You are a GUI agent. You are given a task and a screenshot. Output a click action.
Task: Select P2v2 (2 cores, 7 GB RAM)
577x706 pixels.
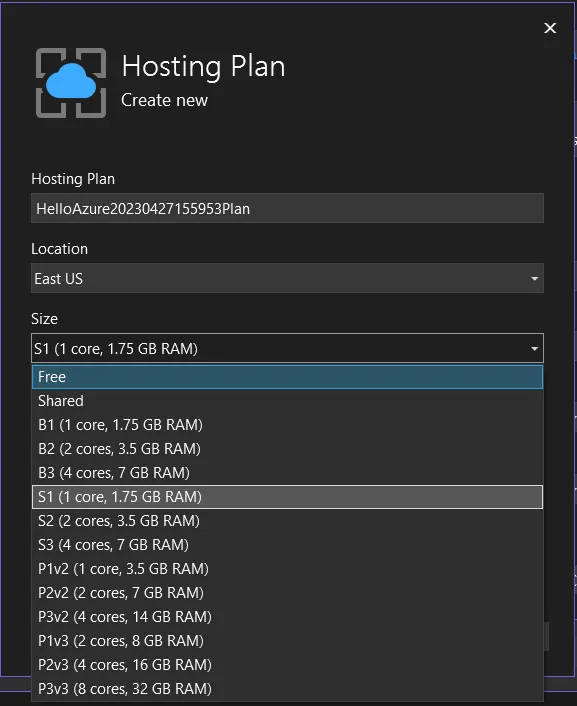pos(287,593)
